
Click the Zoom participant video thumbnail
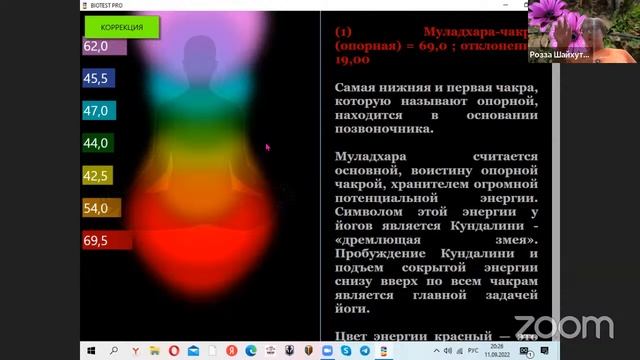pyautogui.click(x=584, y=31)
